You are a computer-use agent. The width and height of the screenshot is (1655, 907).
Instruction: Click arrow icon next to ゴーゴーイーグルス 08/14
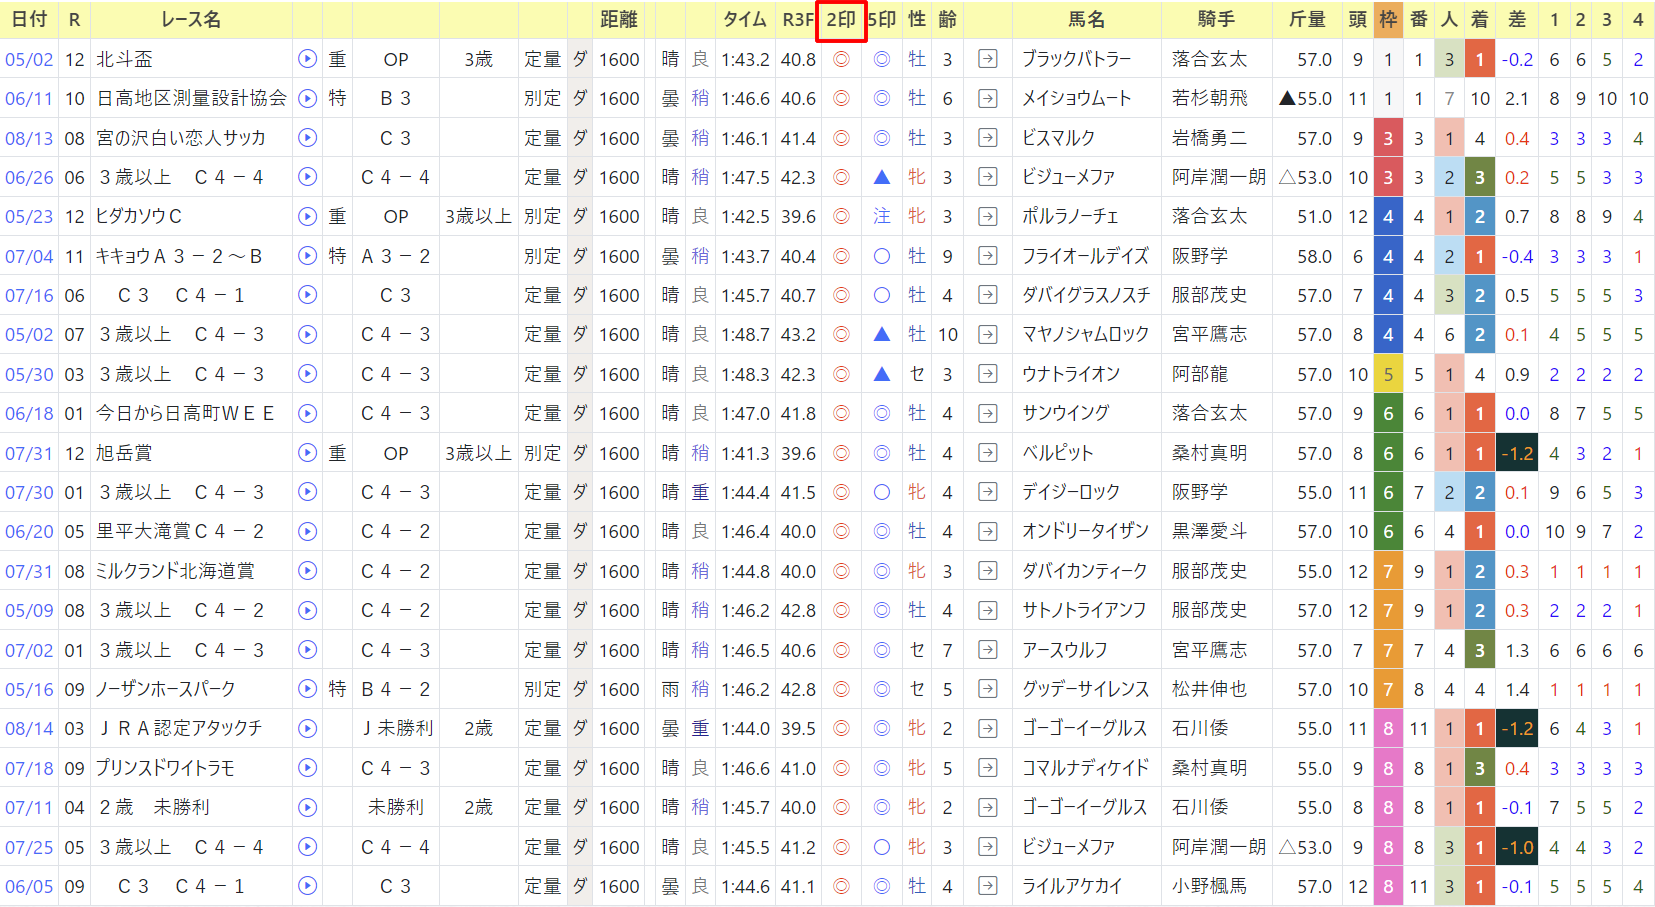[x=987, y=728]
